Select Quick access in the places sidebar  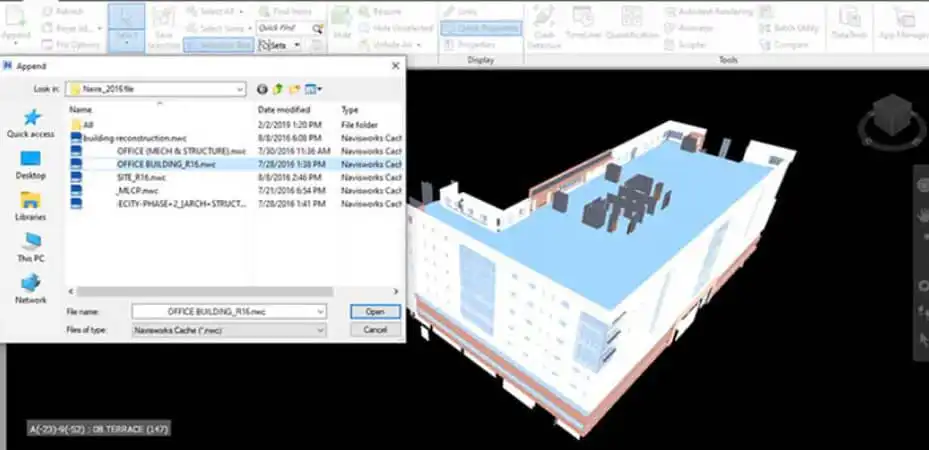click(x=31, y=124)
